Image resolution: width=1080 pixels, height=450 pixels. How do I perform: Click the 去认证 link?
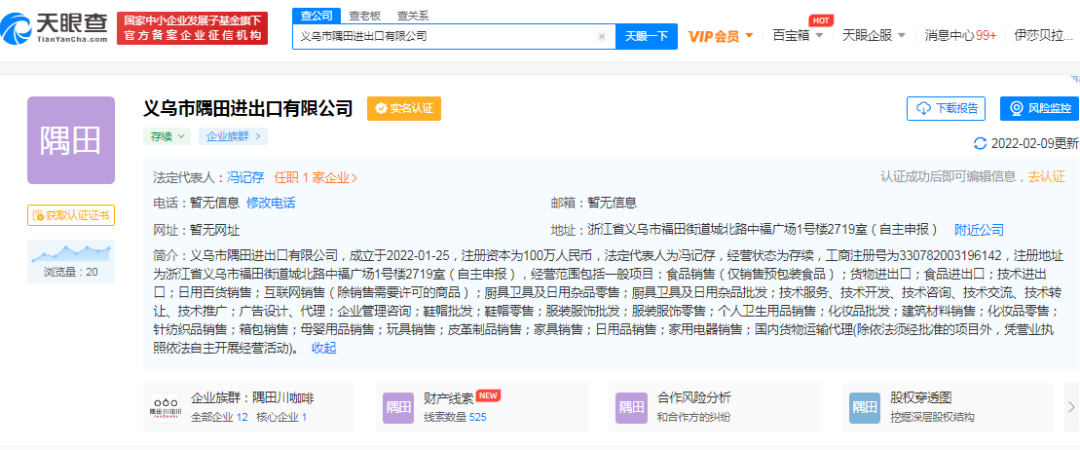pos(1046,176)
